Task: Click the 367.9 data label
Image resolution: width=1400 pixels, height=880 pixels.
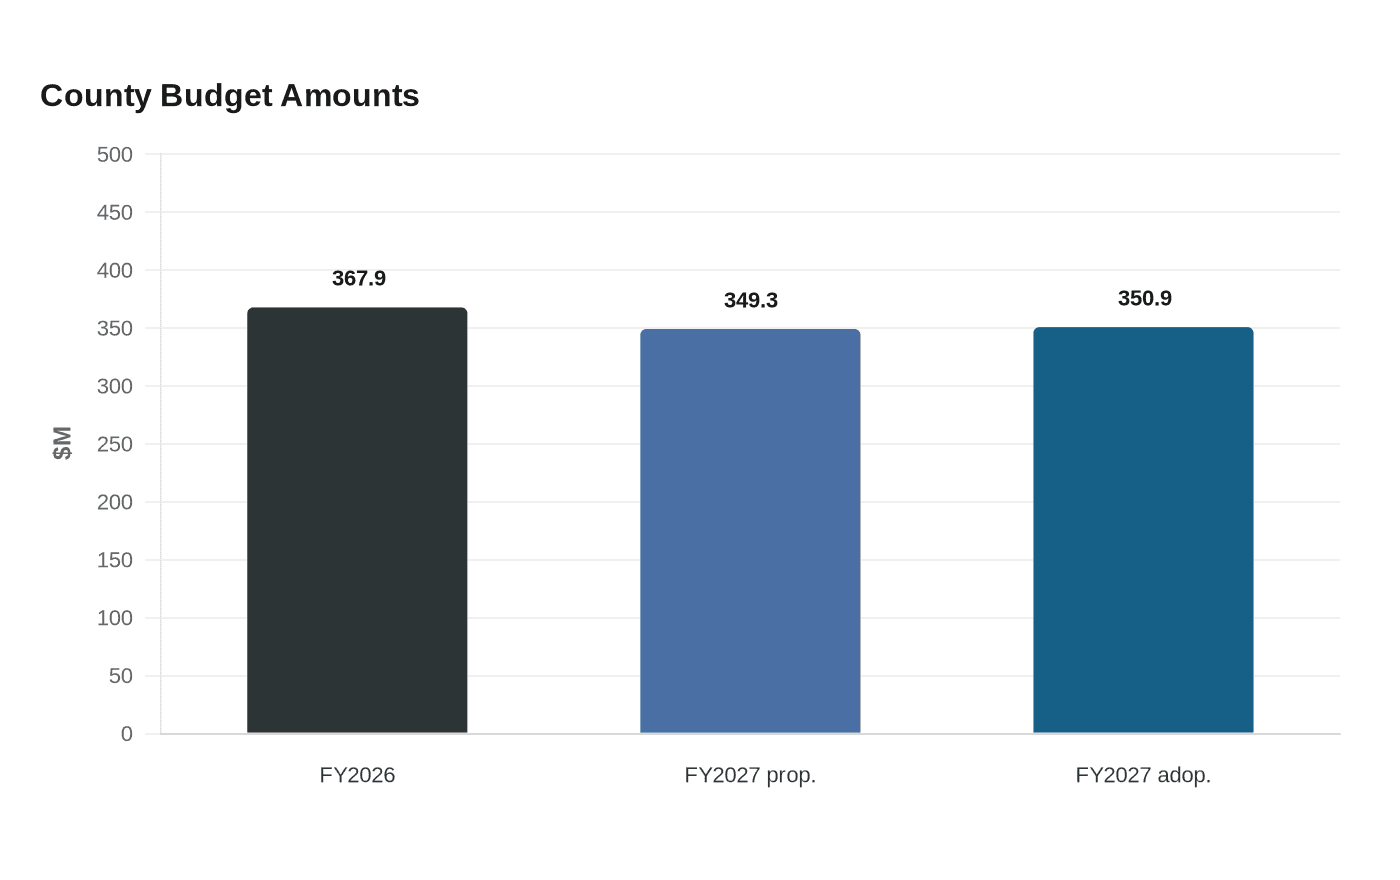Action: 359,278
